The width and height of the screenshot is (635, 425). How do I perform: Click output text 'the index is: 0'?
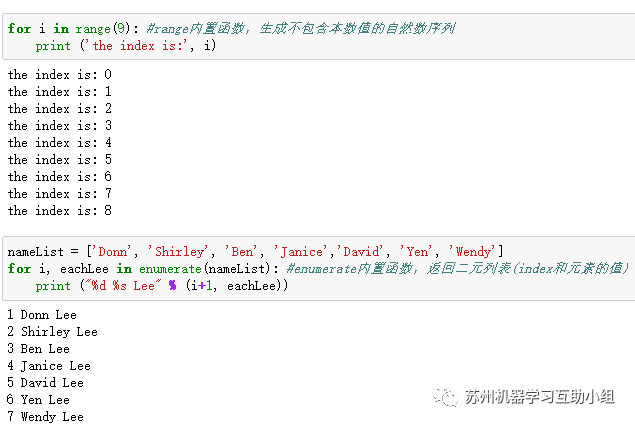(60, 75)
